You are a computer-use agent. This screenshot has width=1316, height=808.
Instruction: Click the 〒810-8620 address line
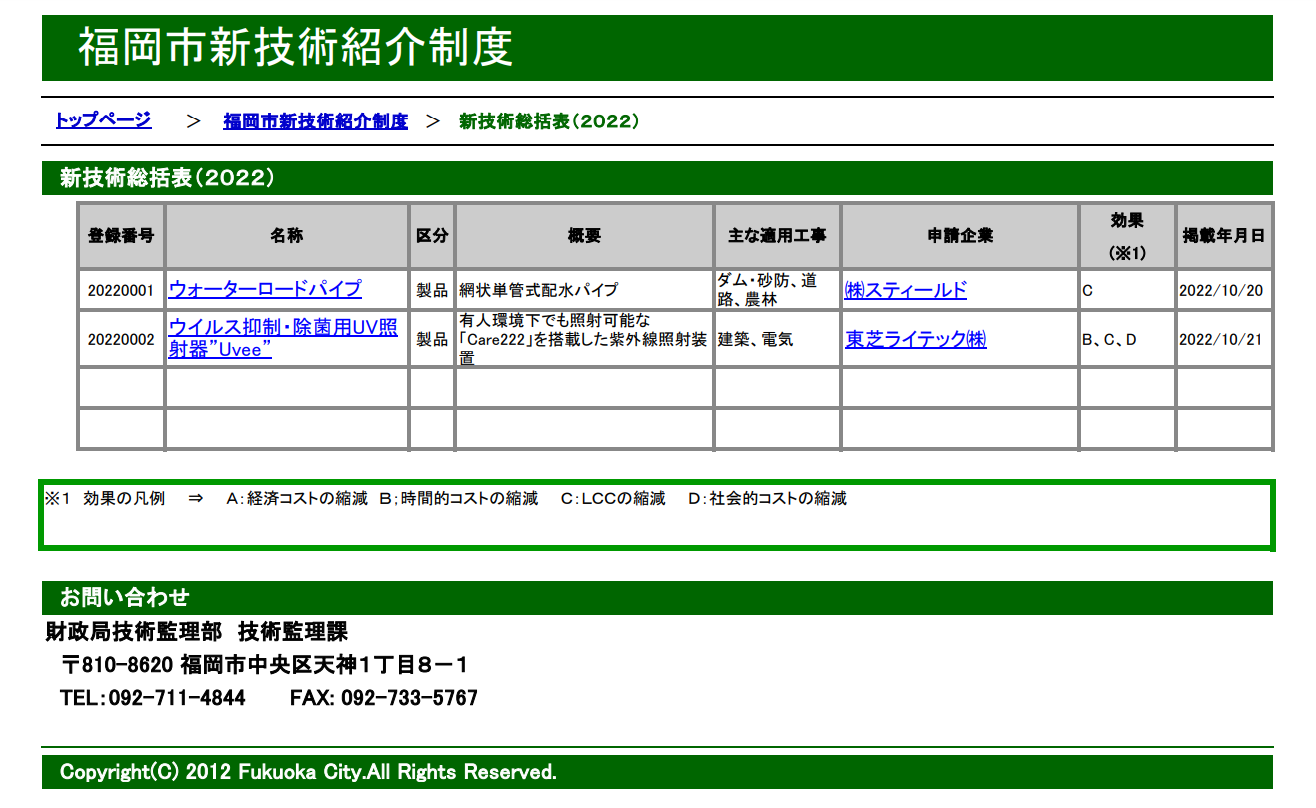pyautogui.click(x=265, y=665)
